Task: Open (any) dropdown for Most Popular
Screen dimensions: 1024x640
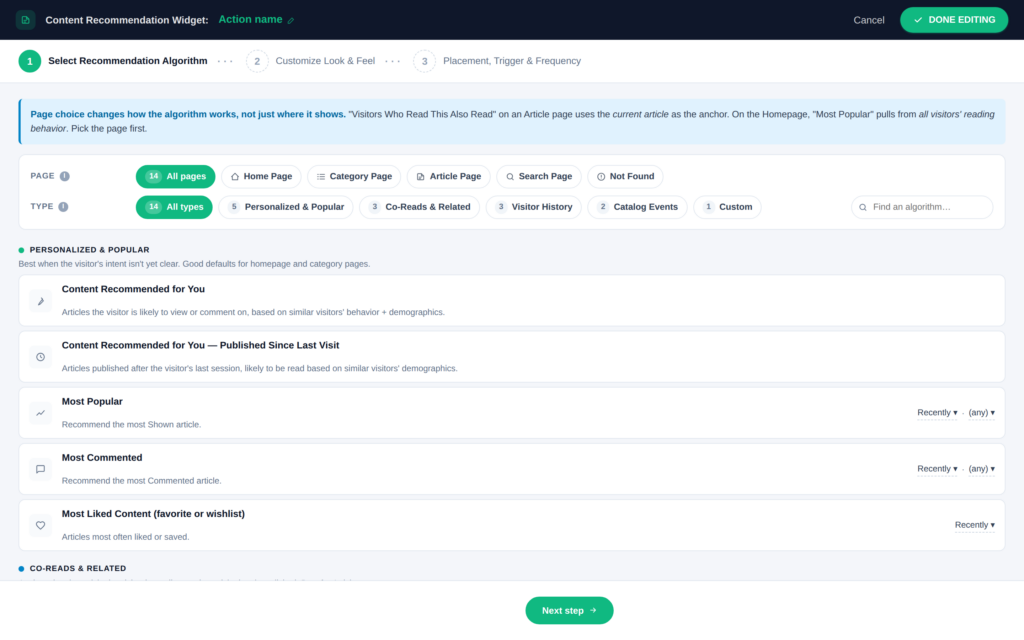Action: pos(982,413)
